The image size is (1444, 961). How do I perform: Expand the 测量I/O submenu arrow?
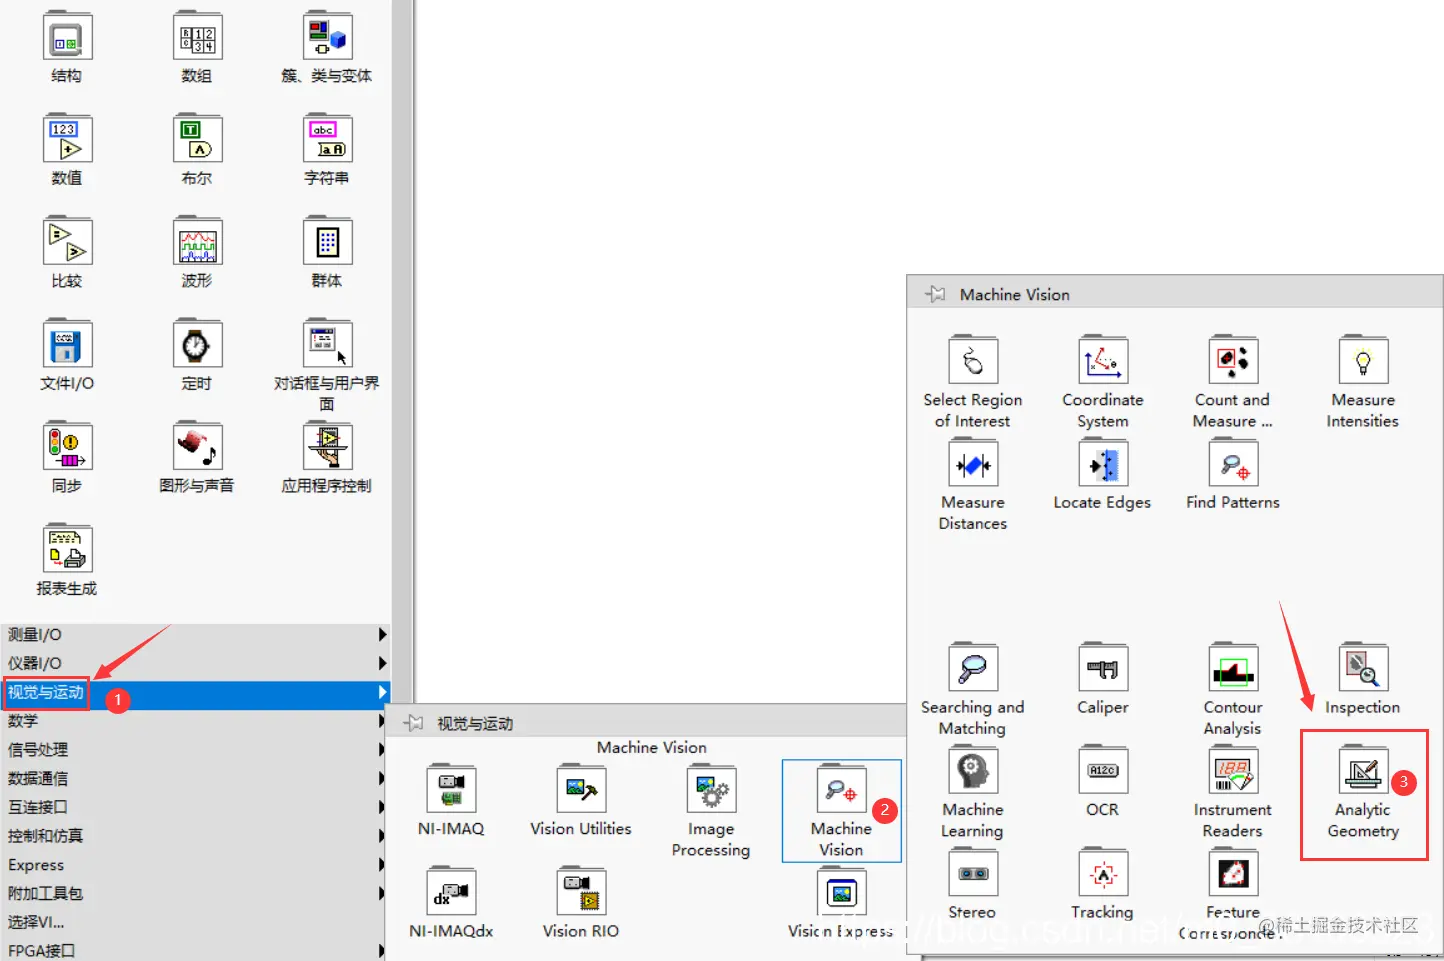[x=382, y=634]
